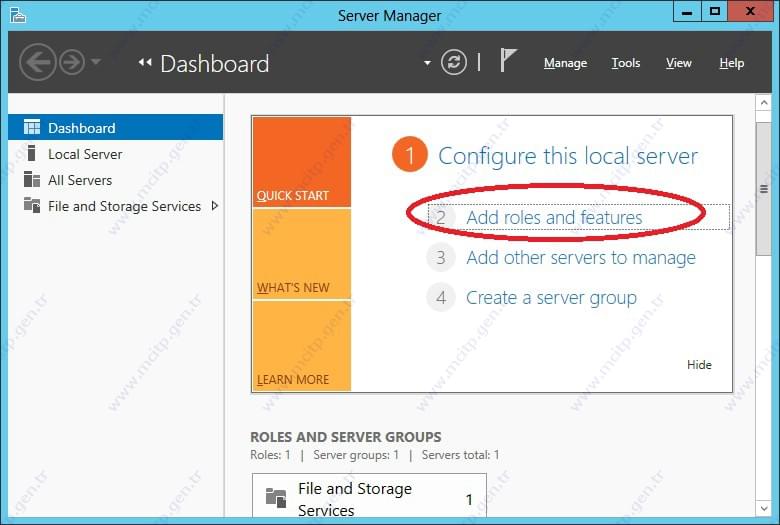Hide the welcome tile via Hide
The image size is (780, 525).
tap(699, 365)
